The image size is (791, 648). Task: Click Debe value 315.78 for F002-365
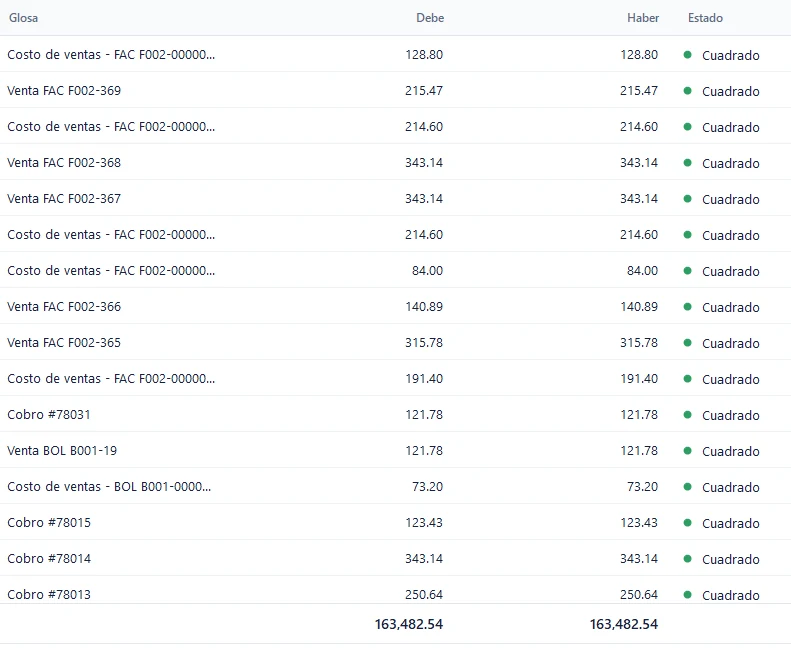click(x=424, y=342)
